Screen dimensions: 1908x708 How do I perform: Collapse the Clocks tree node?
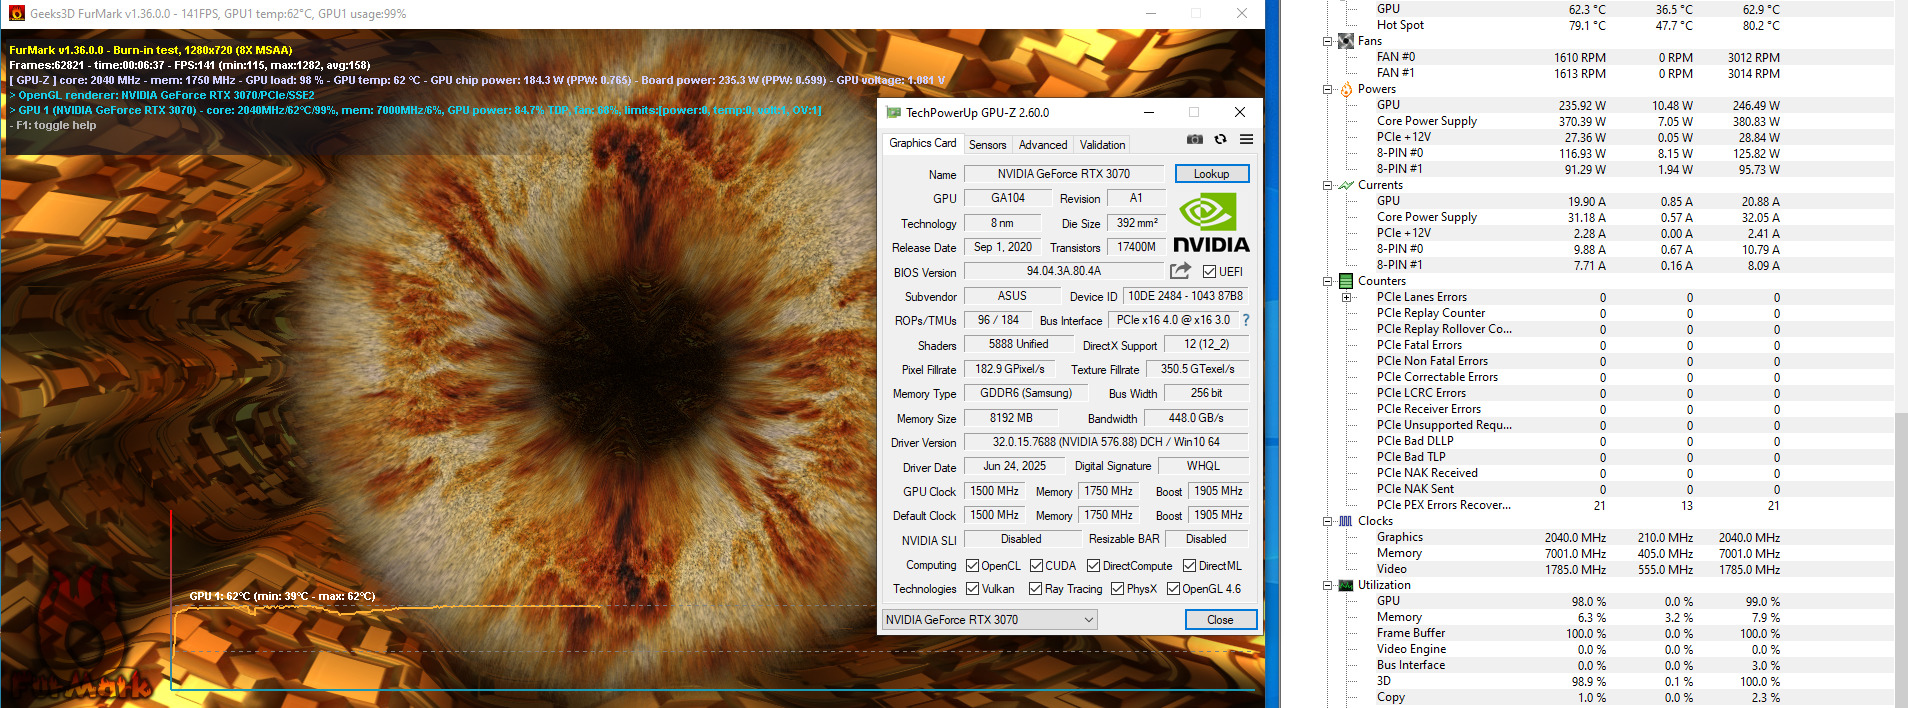[x=1327, y=521]
